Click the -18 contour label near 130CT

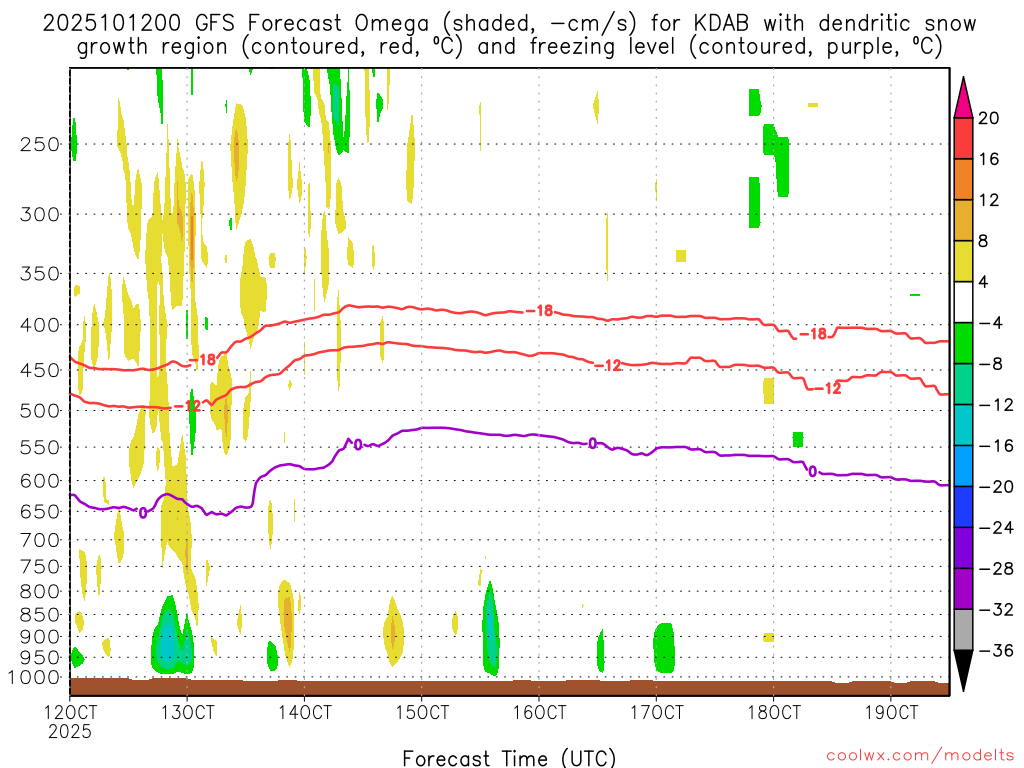point(202,360)
